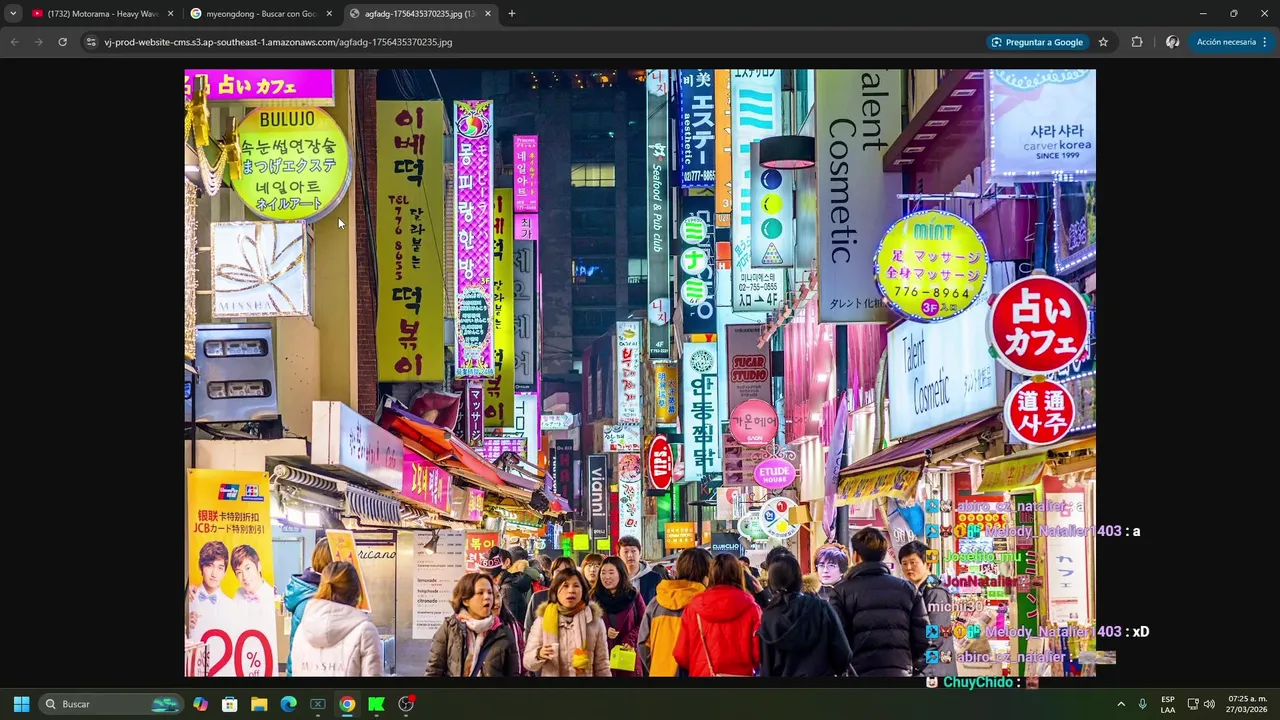This screenshot has height=720, width=1280.
Task: Open Microsoft Store from the taskbar
Action: click(x=230, y=704)
